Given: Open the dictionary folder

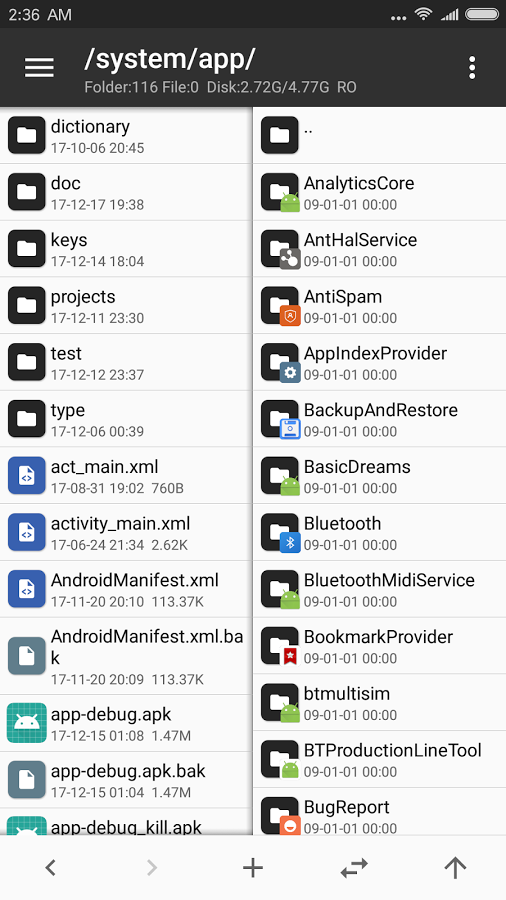Looking at the screenshot, I should coord(126,135).
